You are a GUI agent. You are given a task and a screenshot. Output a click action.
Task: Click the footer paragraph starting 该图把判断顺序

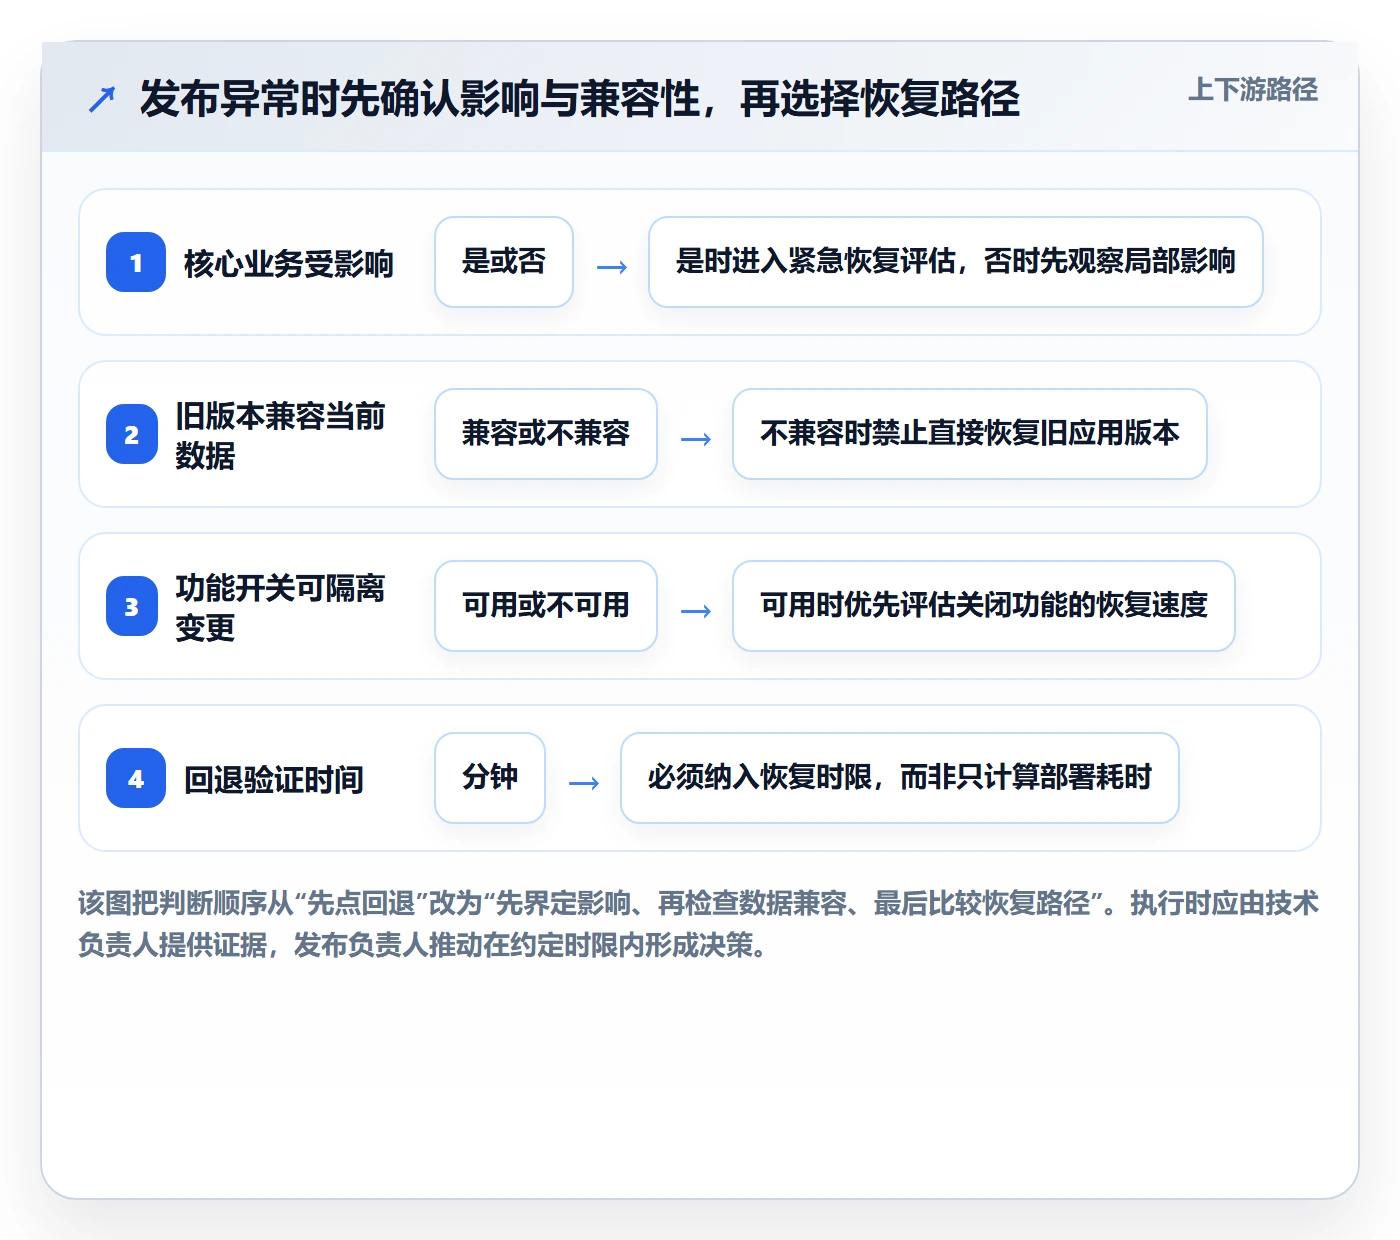click(x=699, y=924)
